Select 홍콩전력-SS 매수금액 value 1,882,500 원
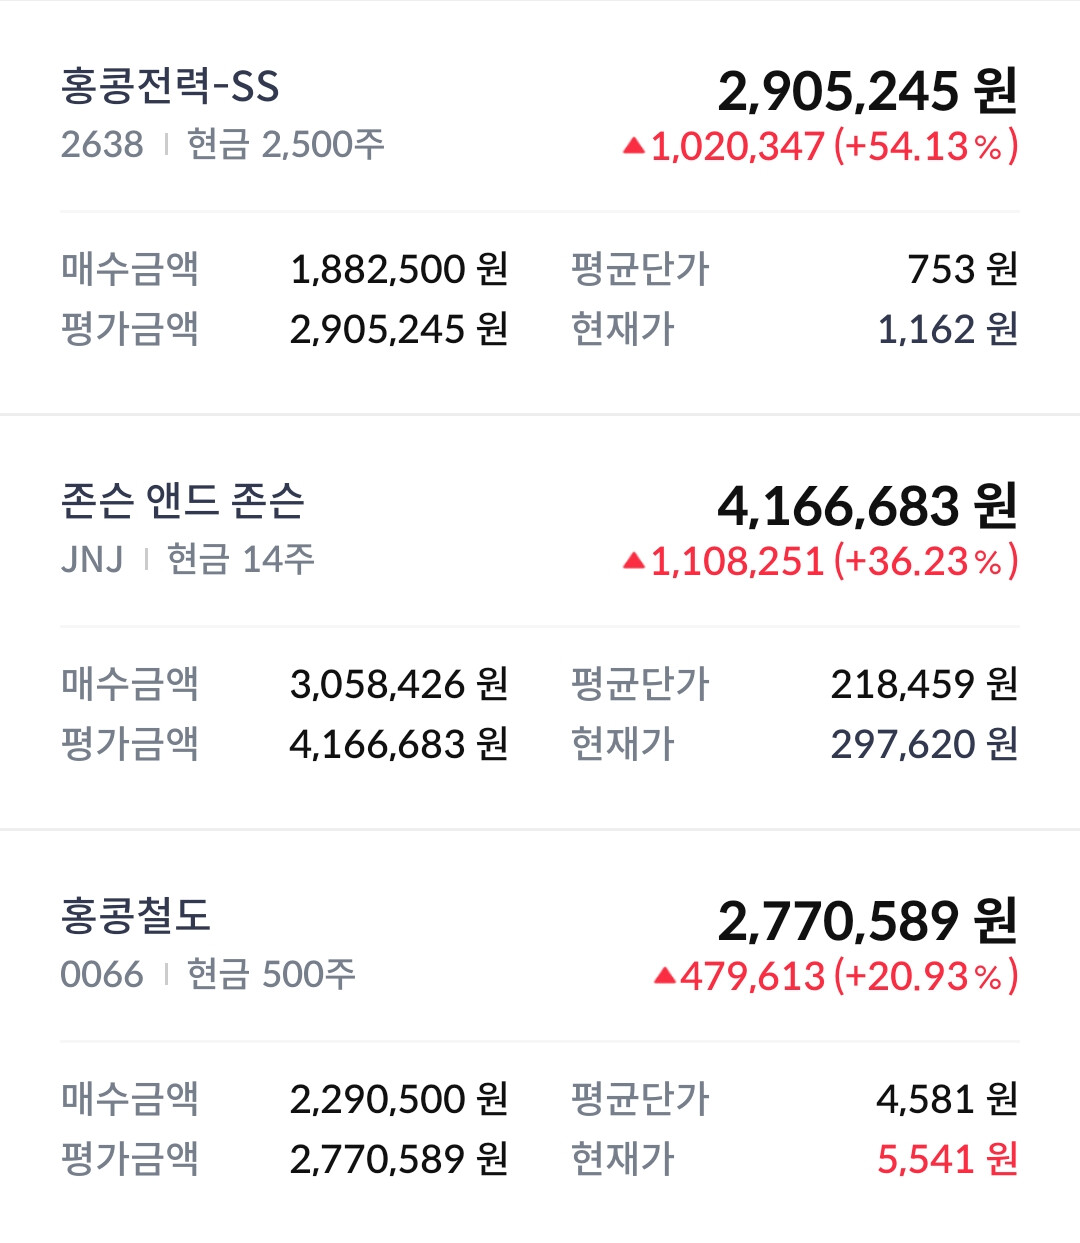The width and height of the screenshot is (1080, 1243). (399, 269)
